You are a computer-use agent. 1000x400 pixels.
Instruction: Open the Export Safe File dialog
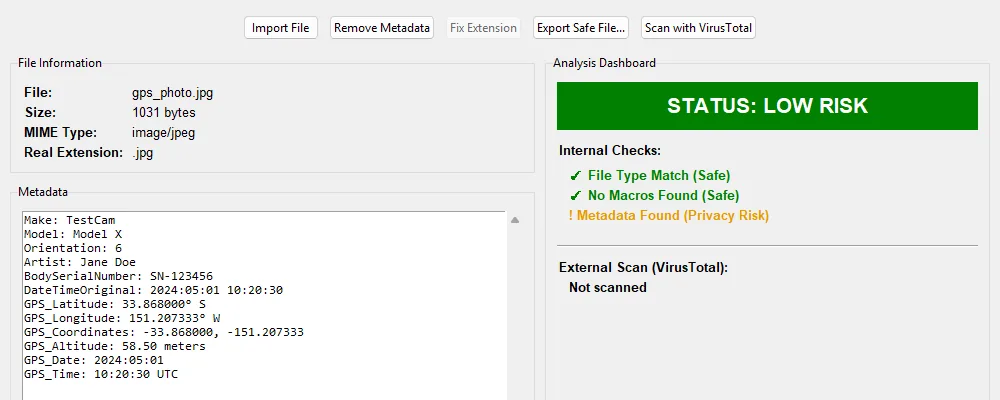tap(581, 28)
